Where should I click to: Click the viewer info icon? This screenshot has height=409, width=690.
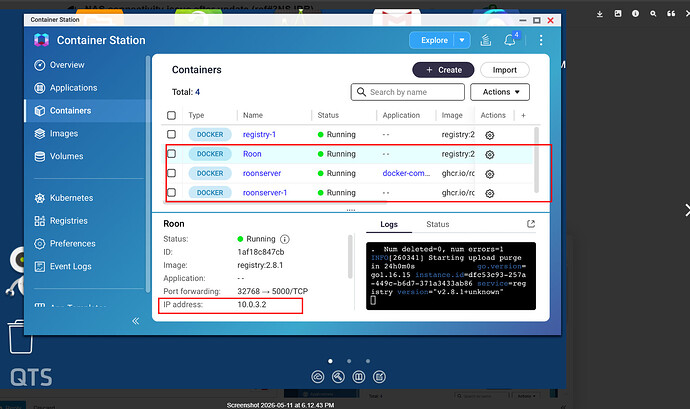pyautogui.click(x=635, y=14)
